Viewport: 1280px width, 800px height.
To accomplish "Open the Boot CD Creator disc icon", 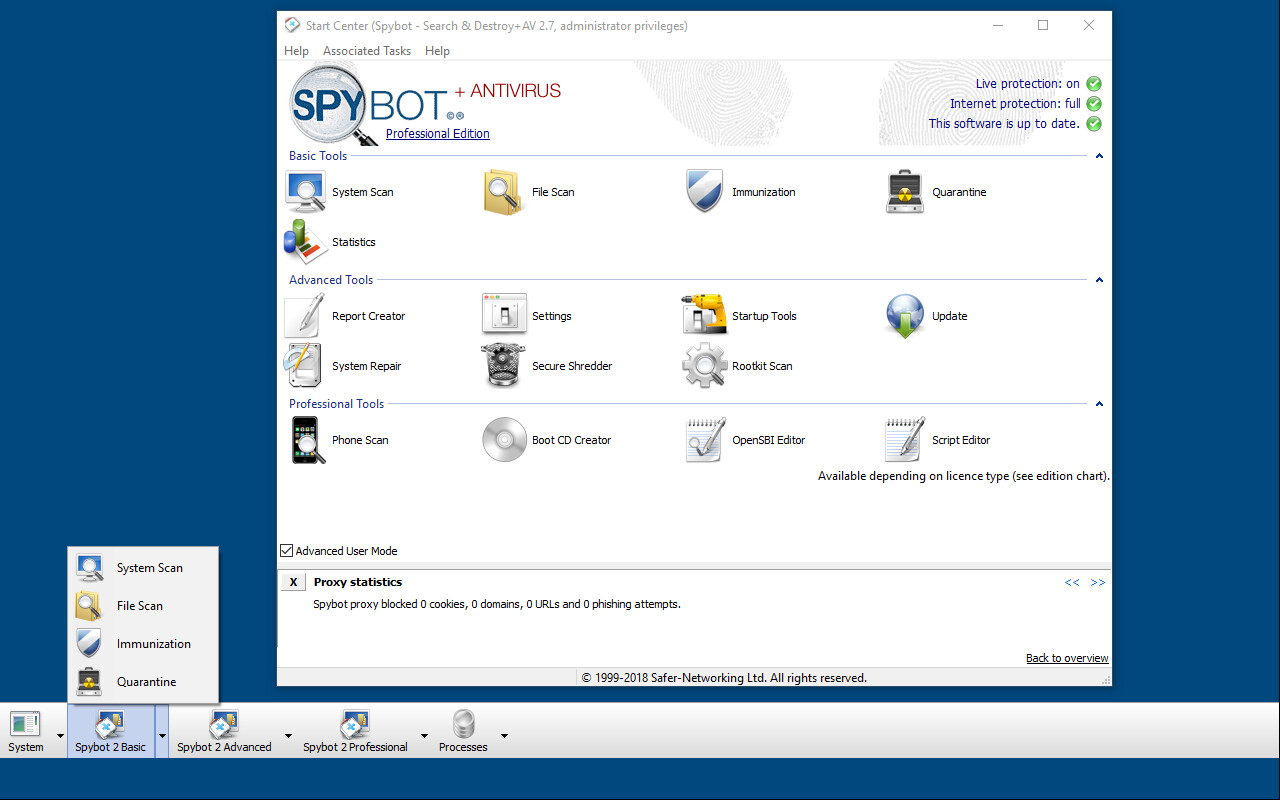I will (x=504, y=439).
